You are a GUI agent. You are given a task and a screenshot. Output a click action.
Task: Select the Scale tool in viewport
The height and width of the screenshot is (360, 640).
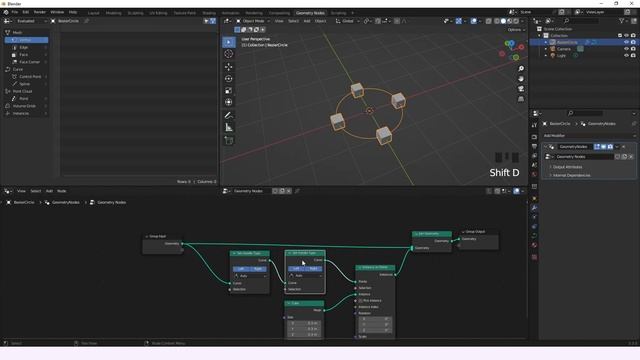(229, 91)
